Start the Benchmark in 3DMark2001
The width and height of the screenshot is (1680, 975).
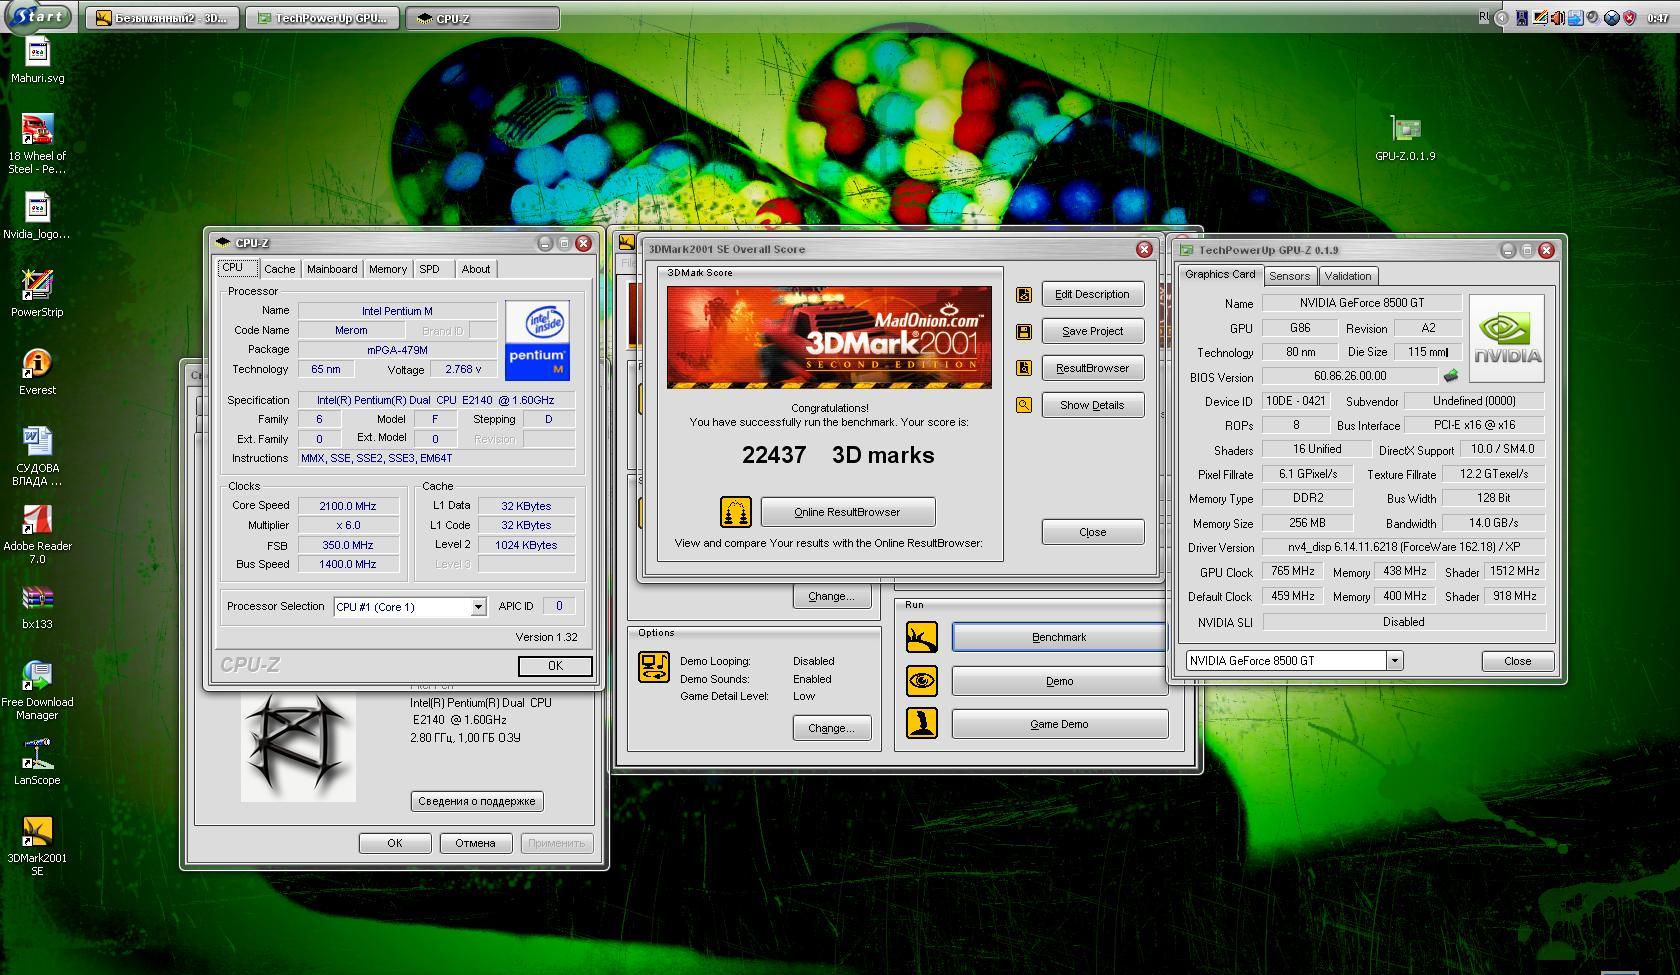point(1059,637)
